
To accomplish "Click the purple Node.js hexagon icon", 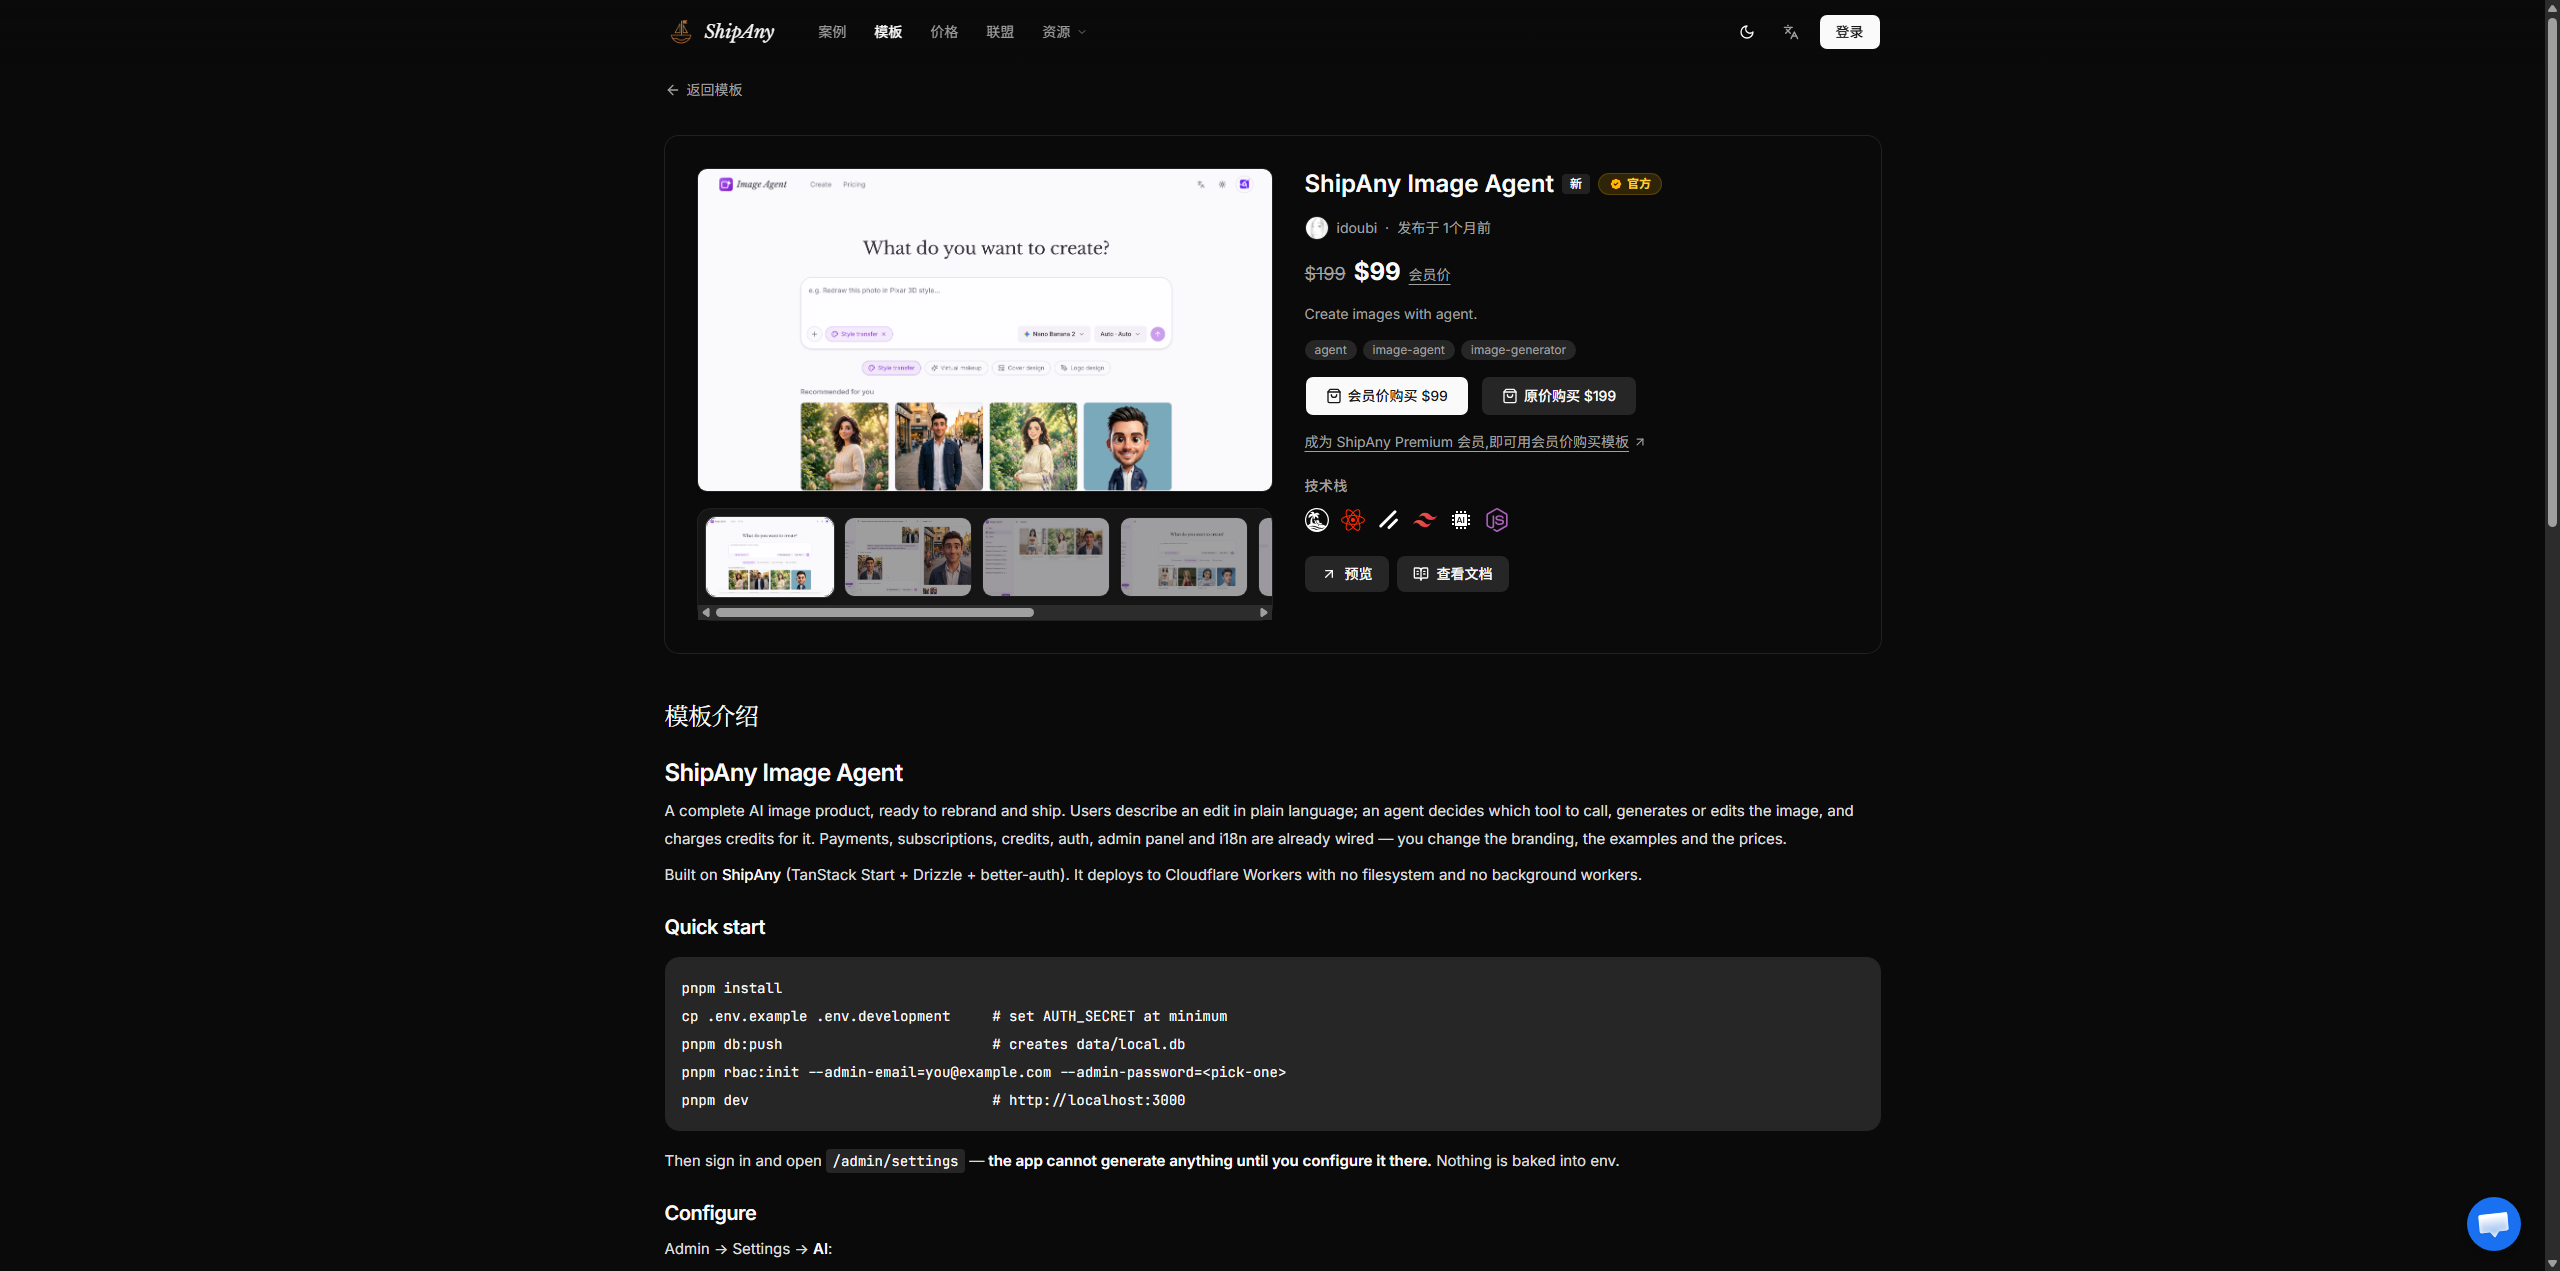I will coord(1497,520).
